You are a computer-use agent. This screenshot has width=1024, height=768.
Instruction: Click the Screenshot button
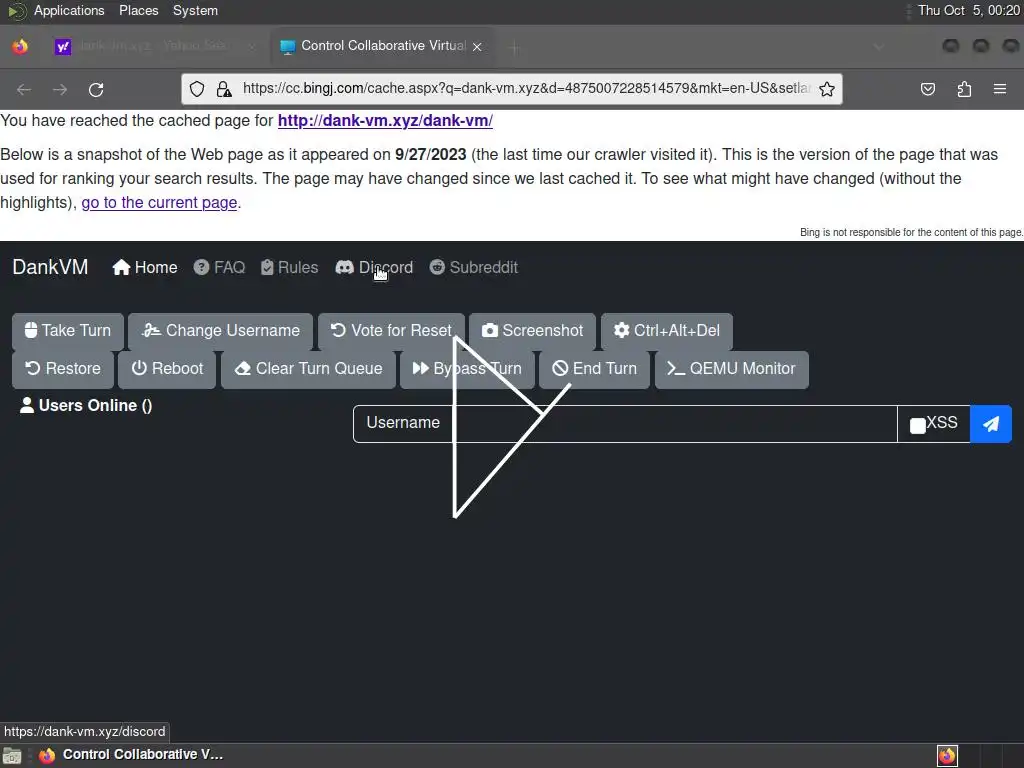pos(532,330)
